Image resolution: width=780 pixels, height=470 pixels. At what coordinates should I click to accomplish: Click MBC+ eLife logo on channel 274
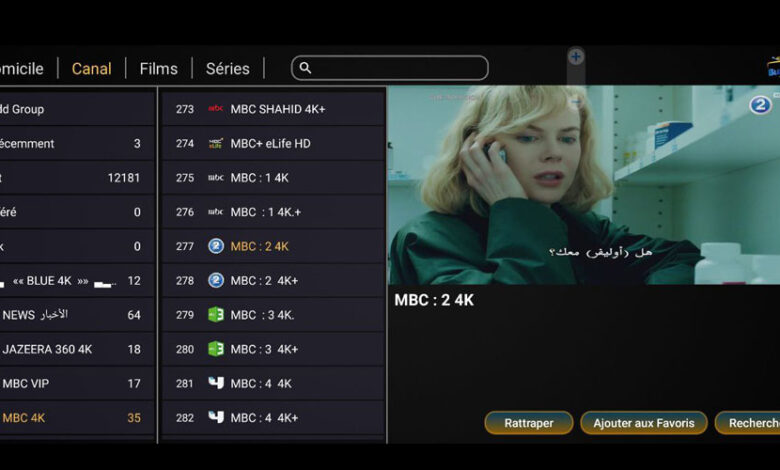point(215,143)
